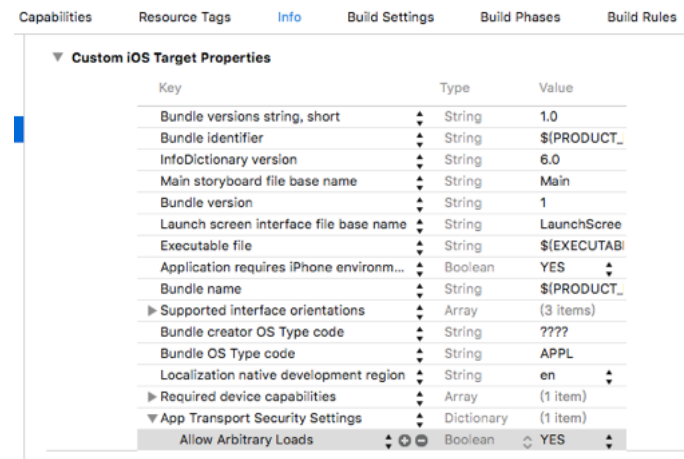
Task: Go to the Build Phases tab
Action: (520, 17)
